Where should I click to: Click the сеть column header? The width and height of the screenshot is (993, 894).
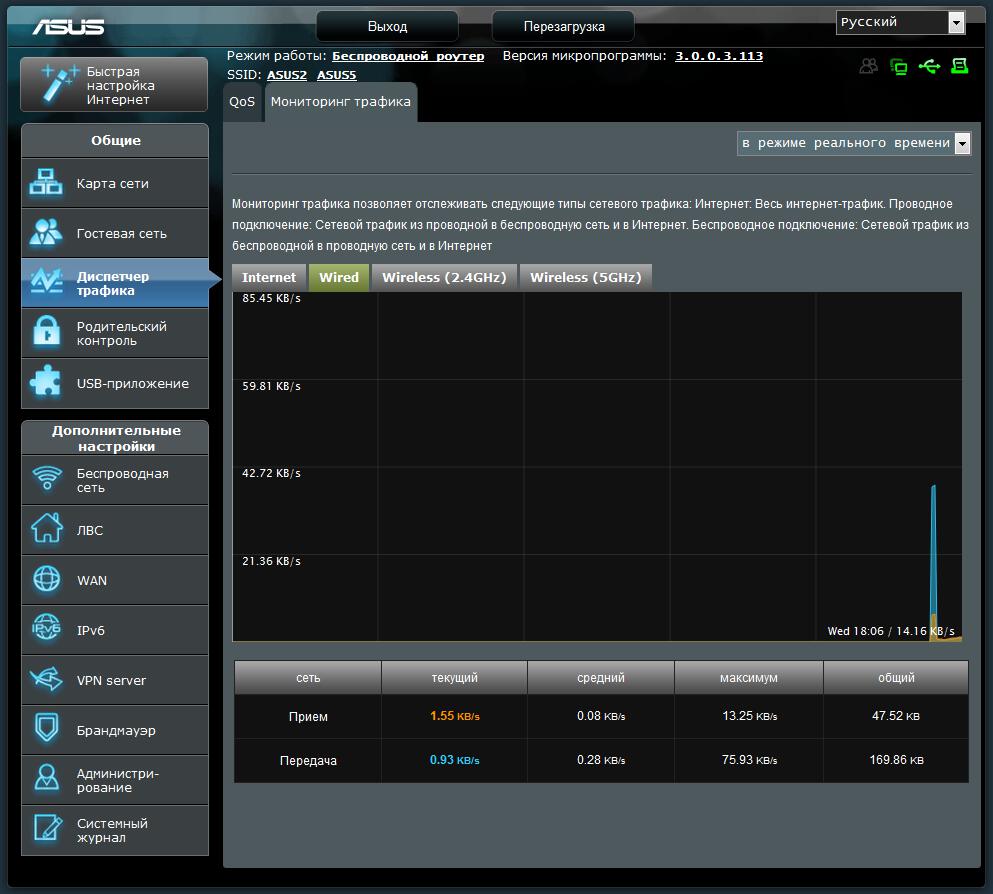(308, 677)
